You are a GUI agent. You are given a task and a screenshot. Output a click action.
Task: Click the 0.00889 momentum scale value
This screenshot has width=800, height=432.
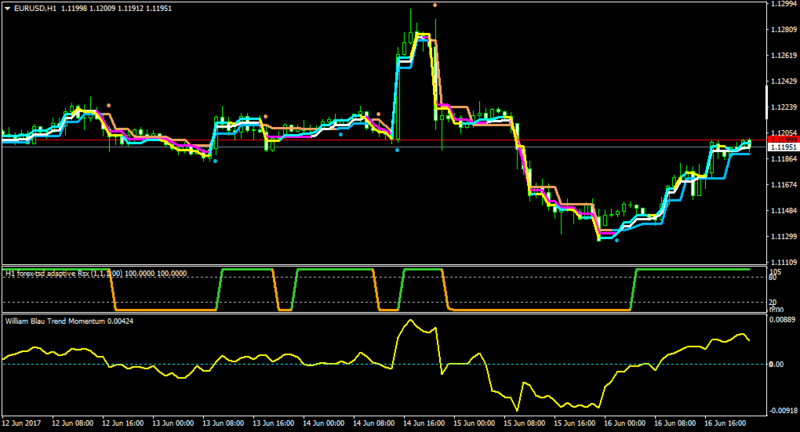[783, 320]
